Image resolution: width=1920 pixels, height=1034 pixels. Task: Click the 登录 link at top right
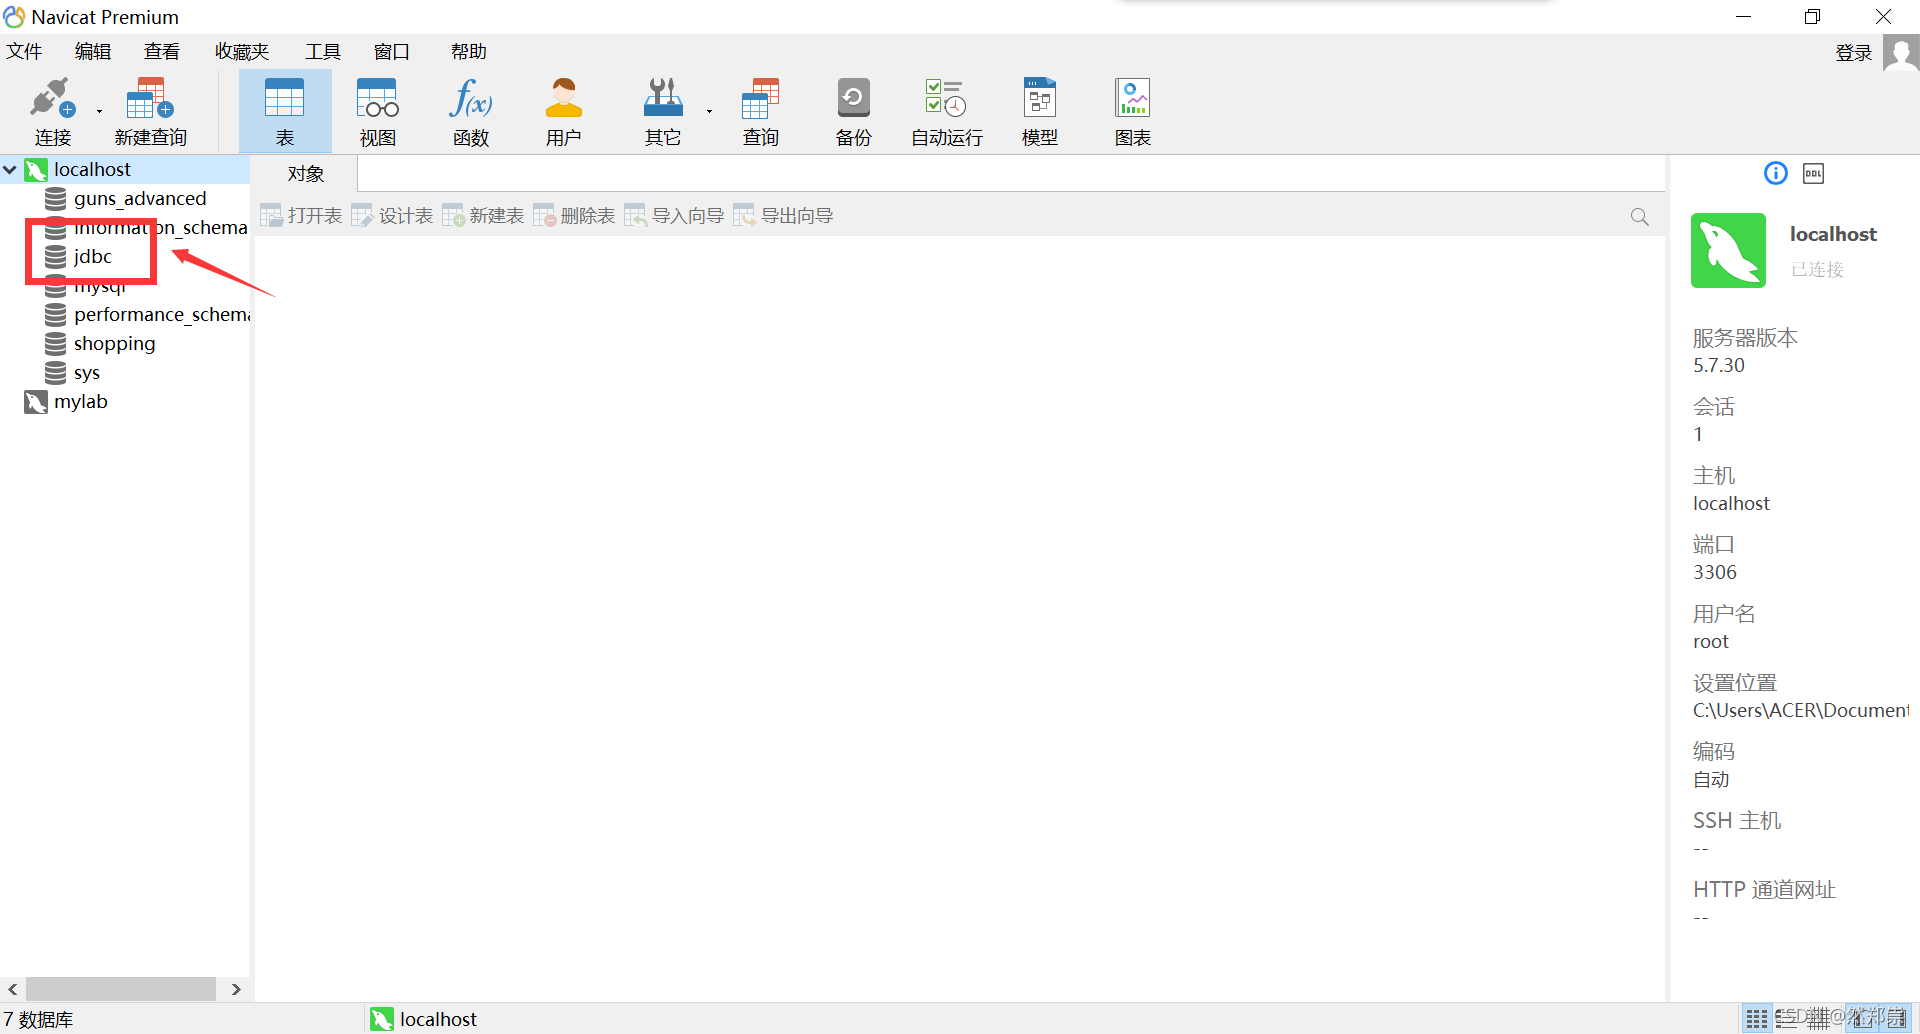click(x=1853, y=52)
